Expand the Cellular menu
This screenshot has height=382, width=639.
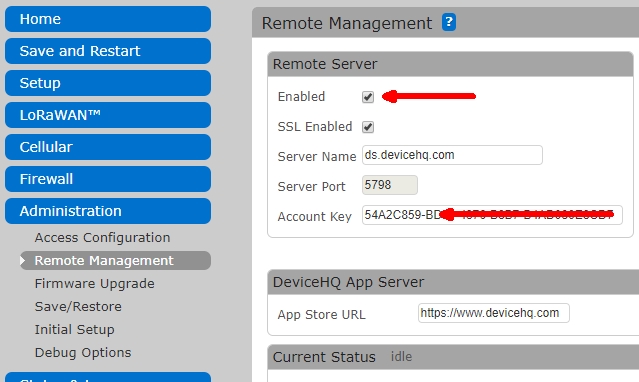pos(108,147)
